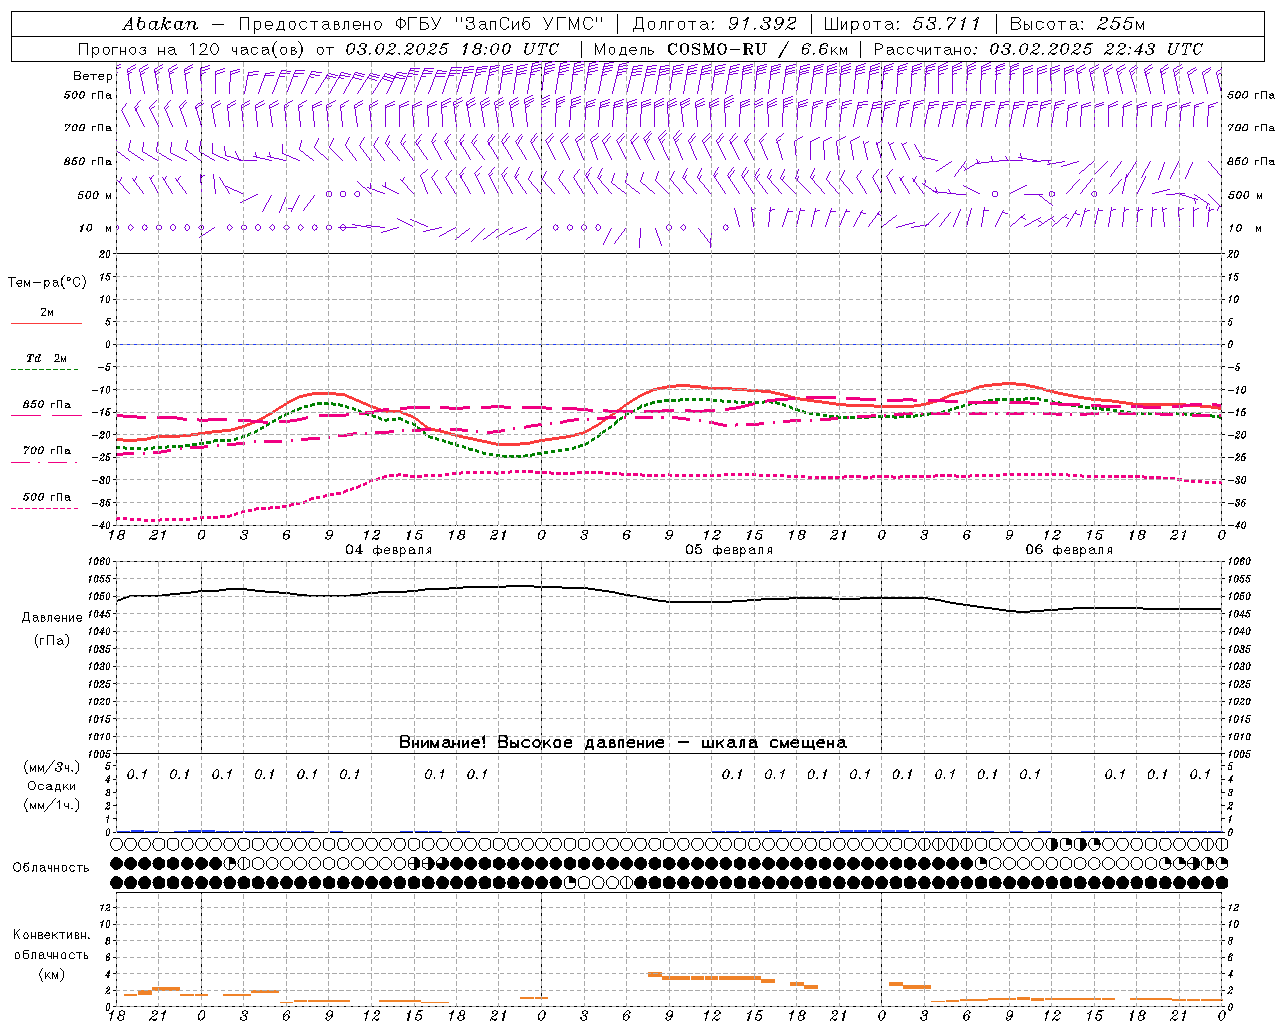Image resolution: width=1280 pixels, height=1024 pixels.
Task: Click the 500 м wind level label on left
Action: coord(94,195)
